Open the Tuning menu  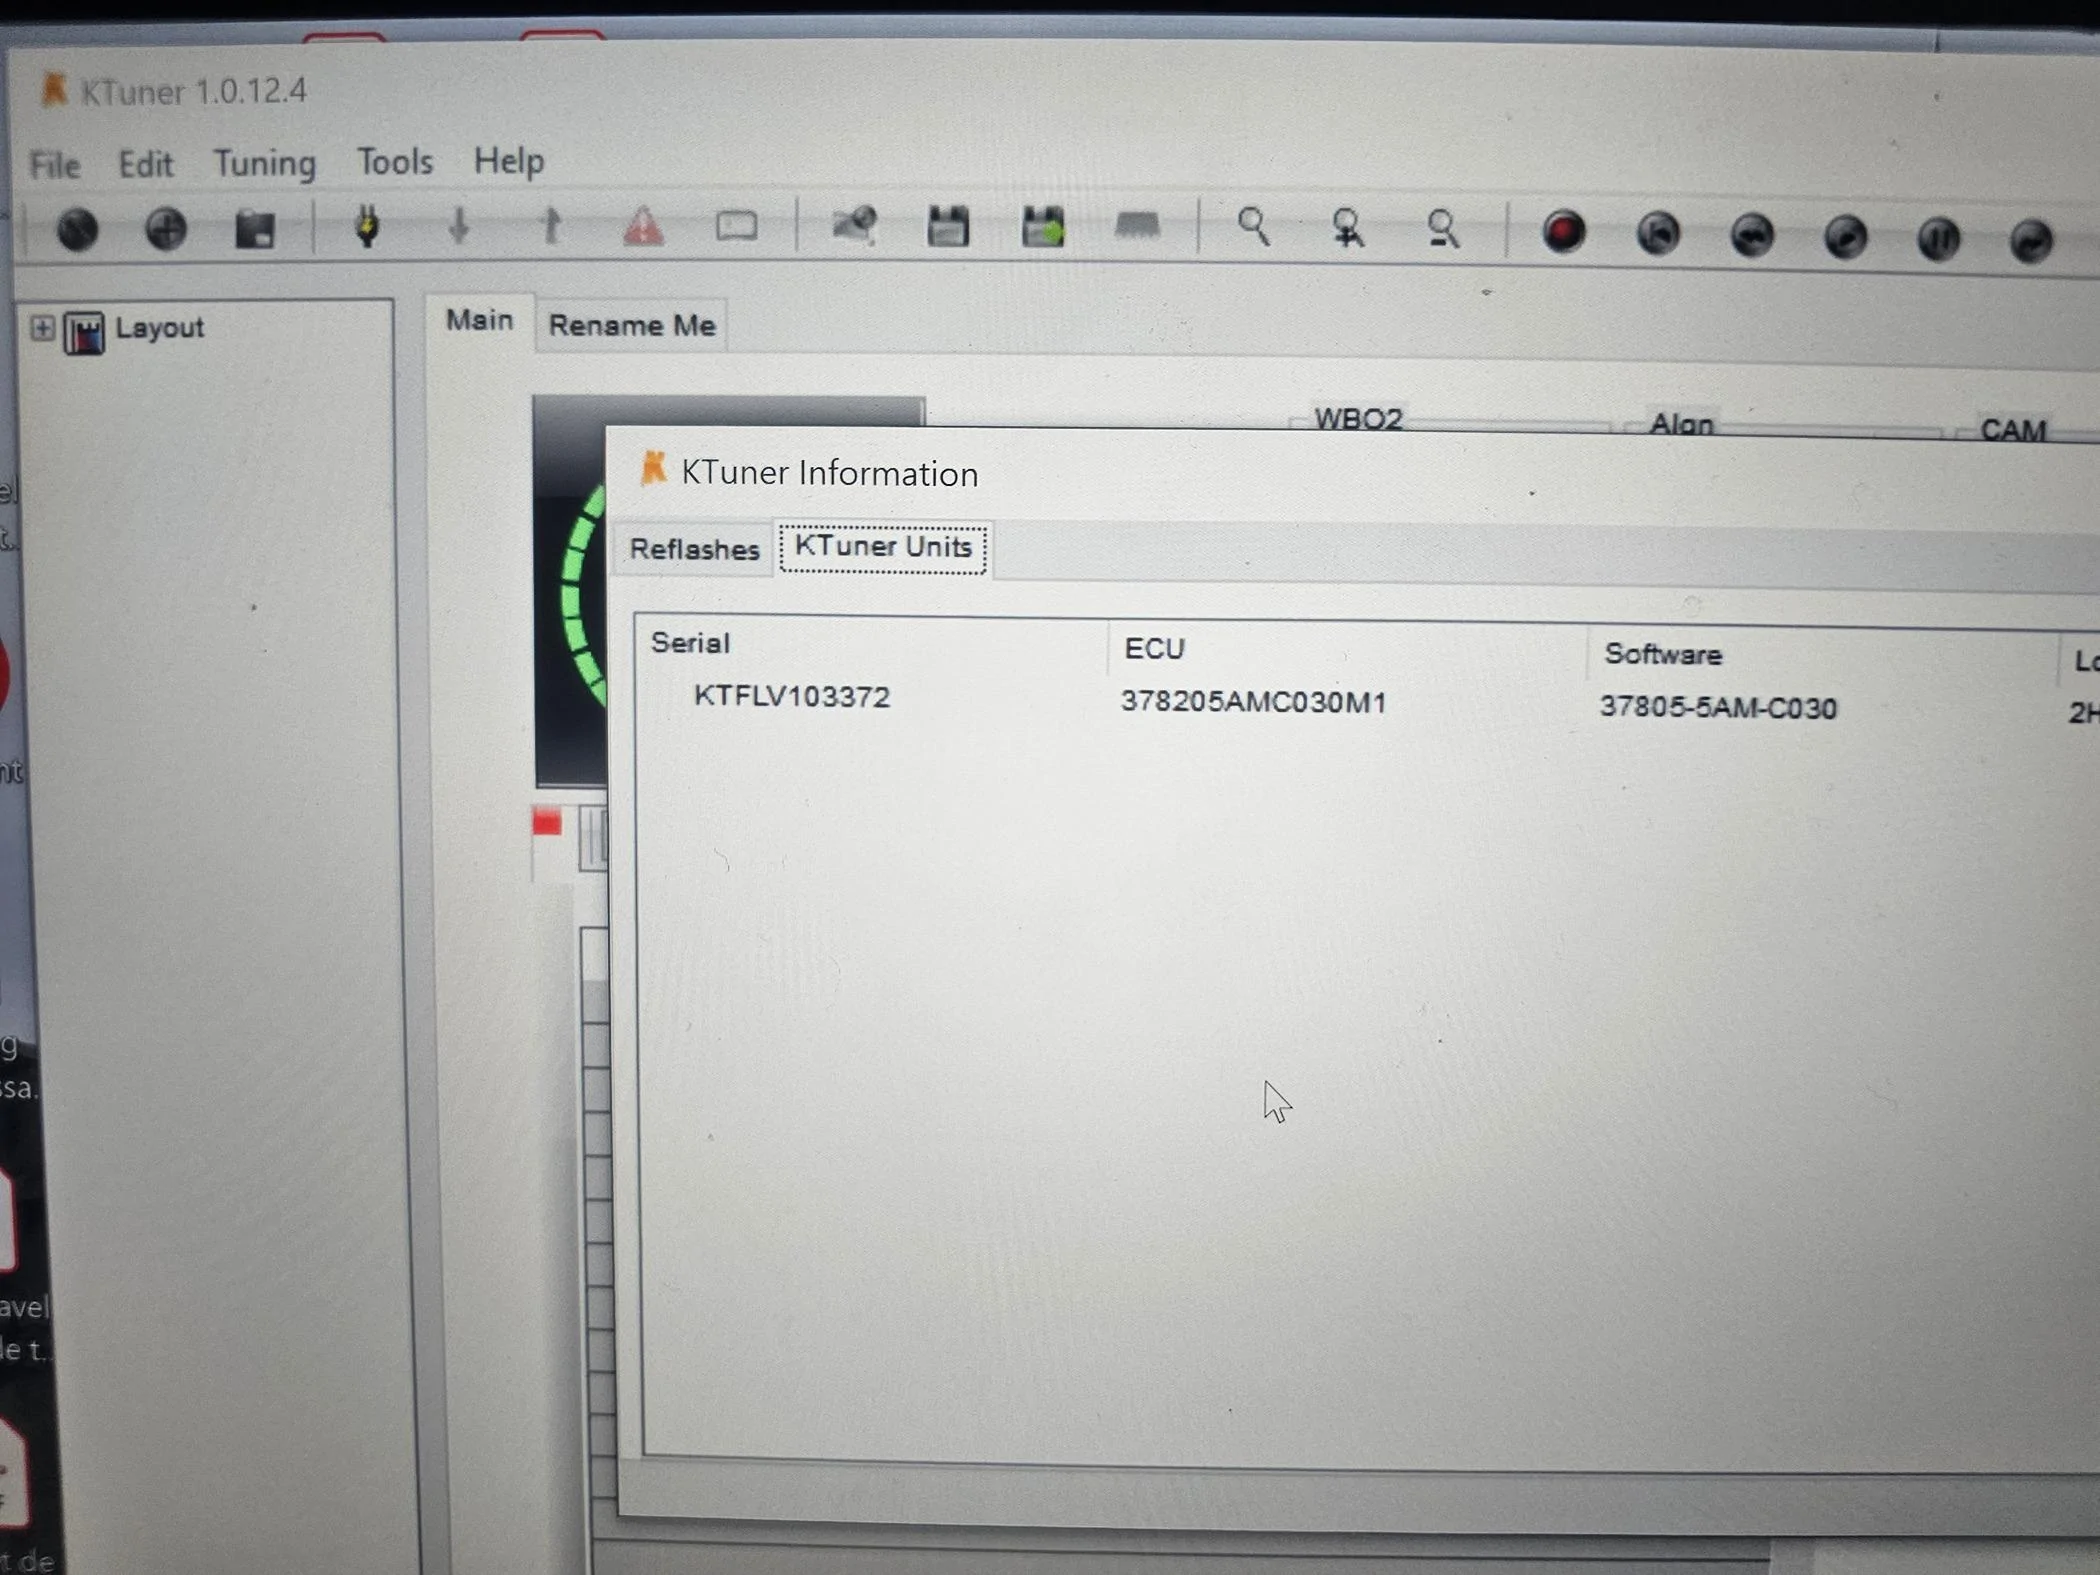[x=264, y=163]
